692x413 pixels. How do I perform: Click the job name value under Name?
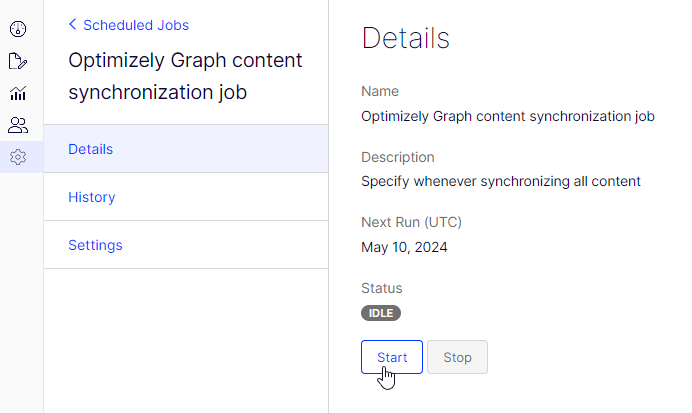[x=507, y=116]
